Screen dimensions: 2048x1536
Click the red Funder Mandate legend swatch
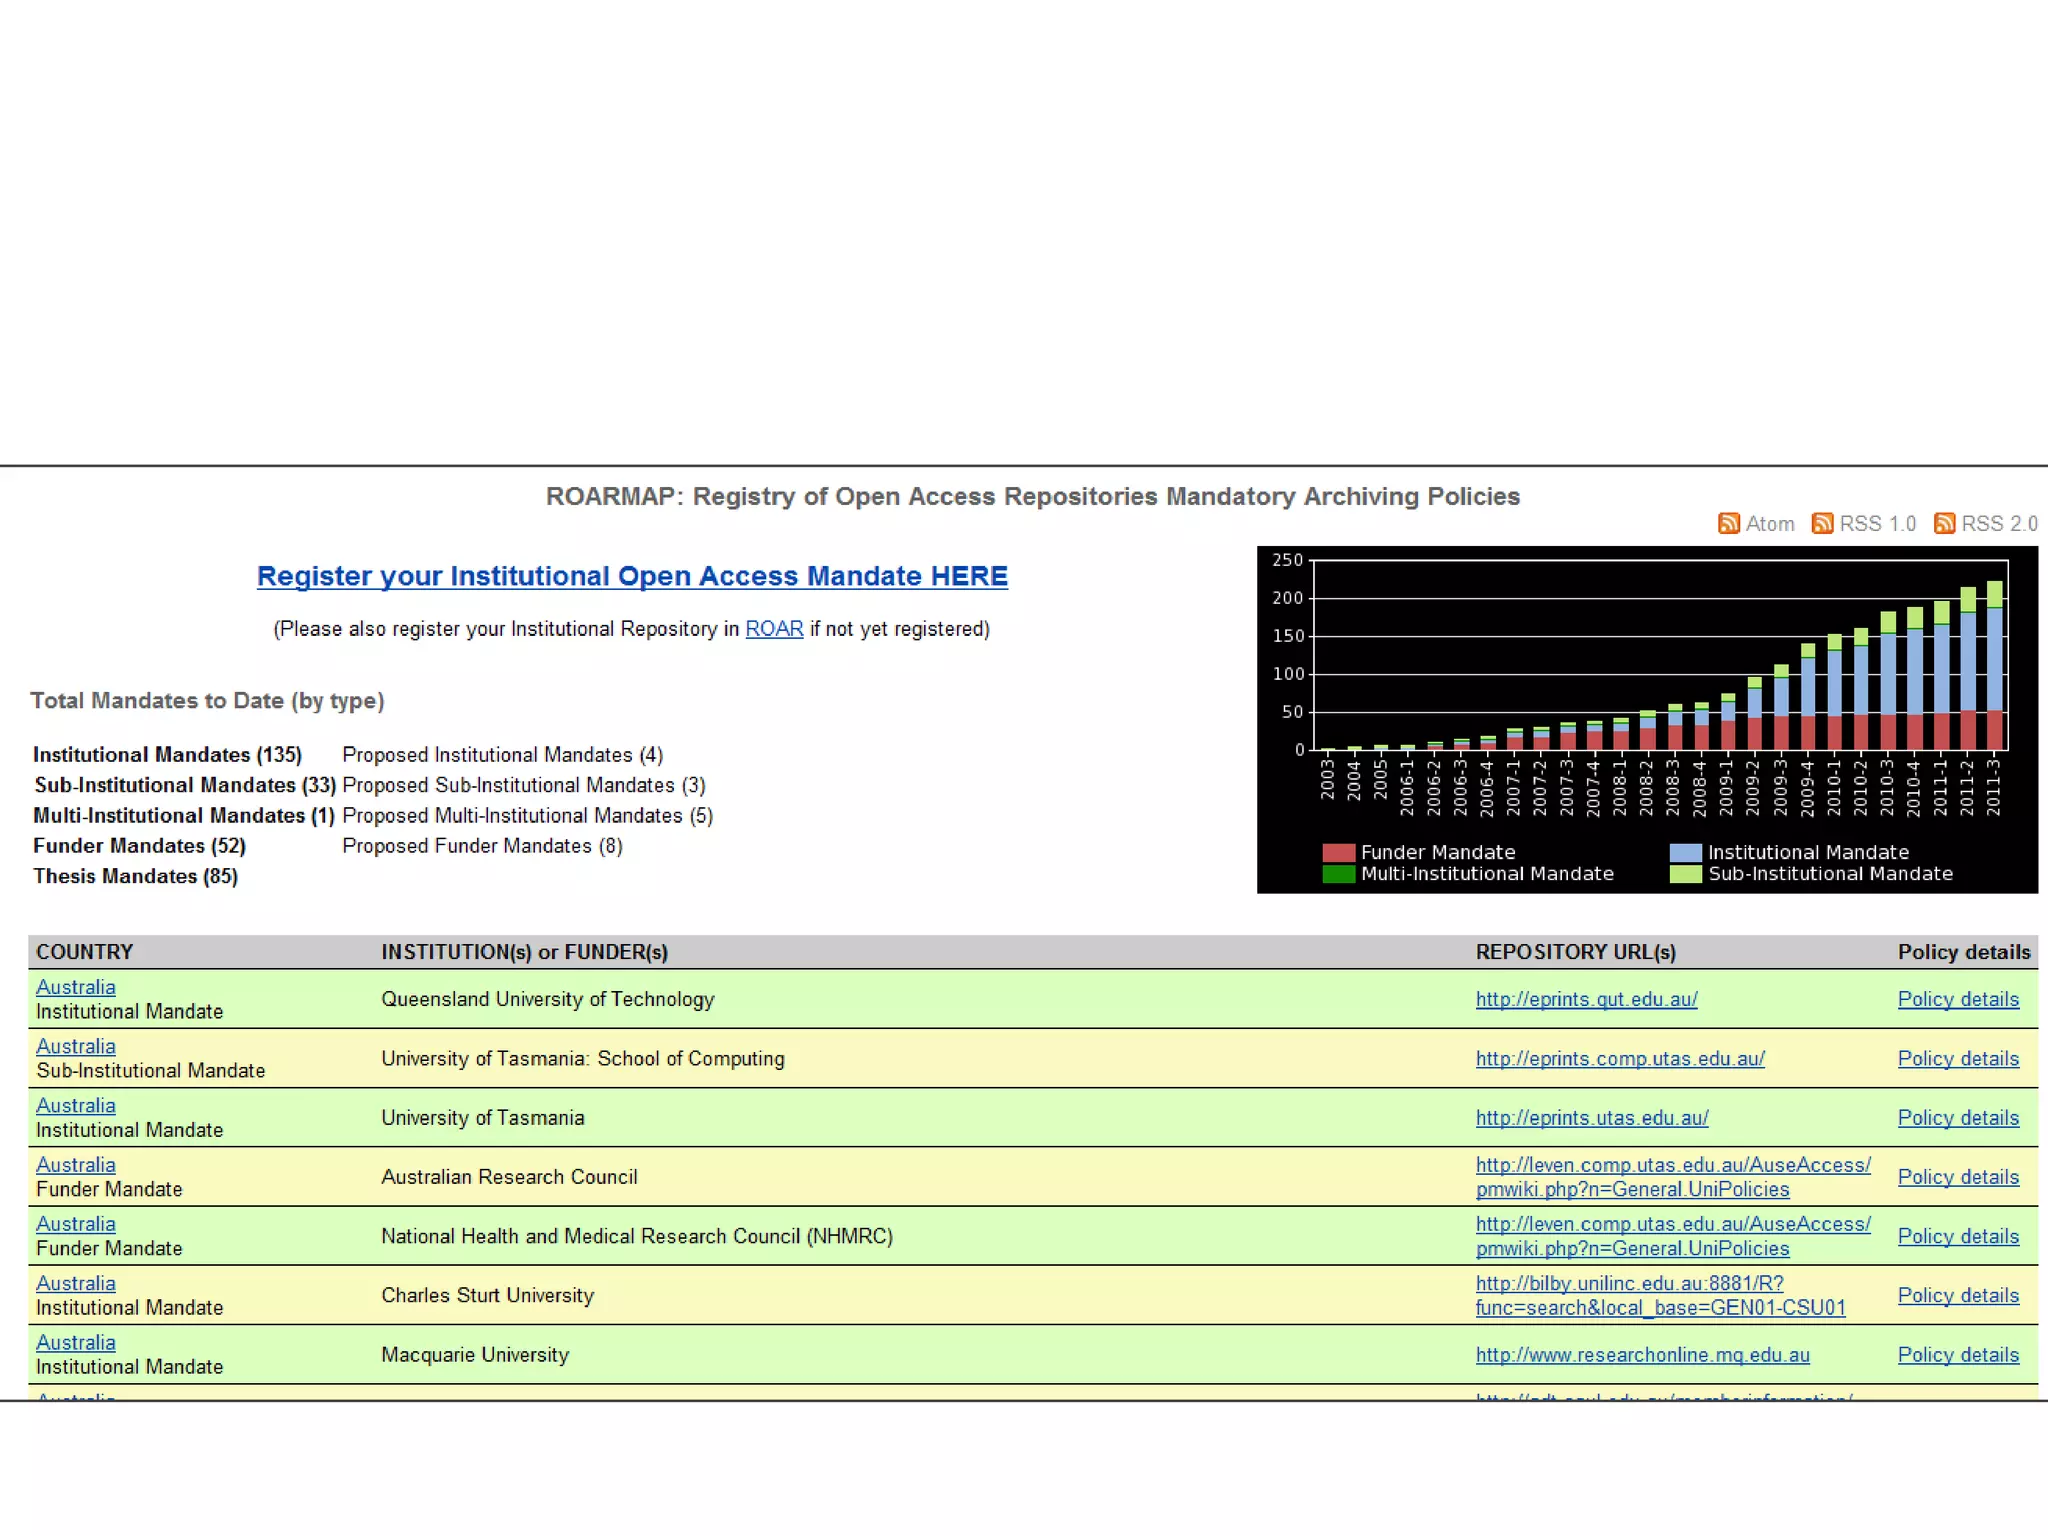click(x=1338, y=853)
